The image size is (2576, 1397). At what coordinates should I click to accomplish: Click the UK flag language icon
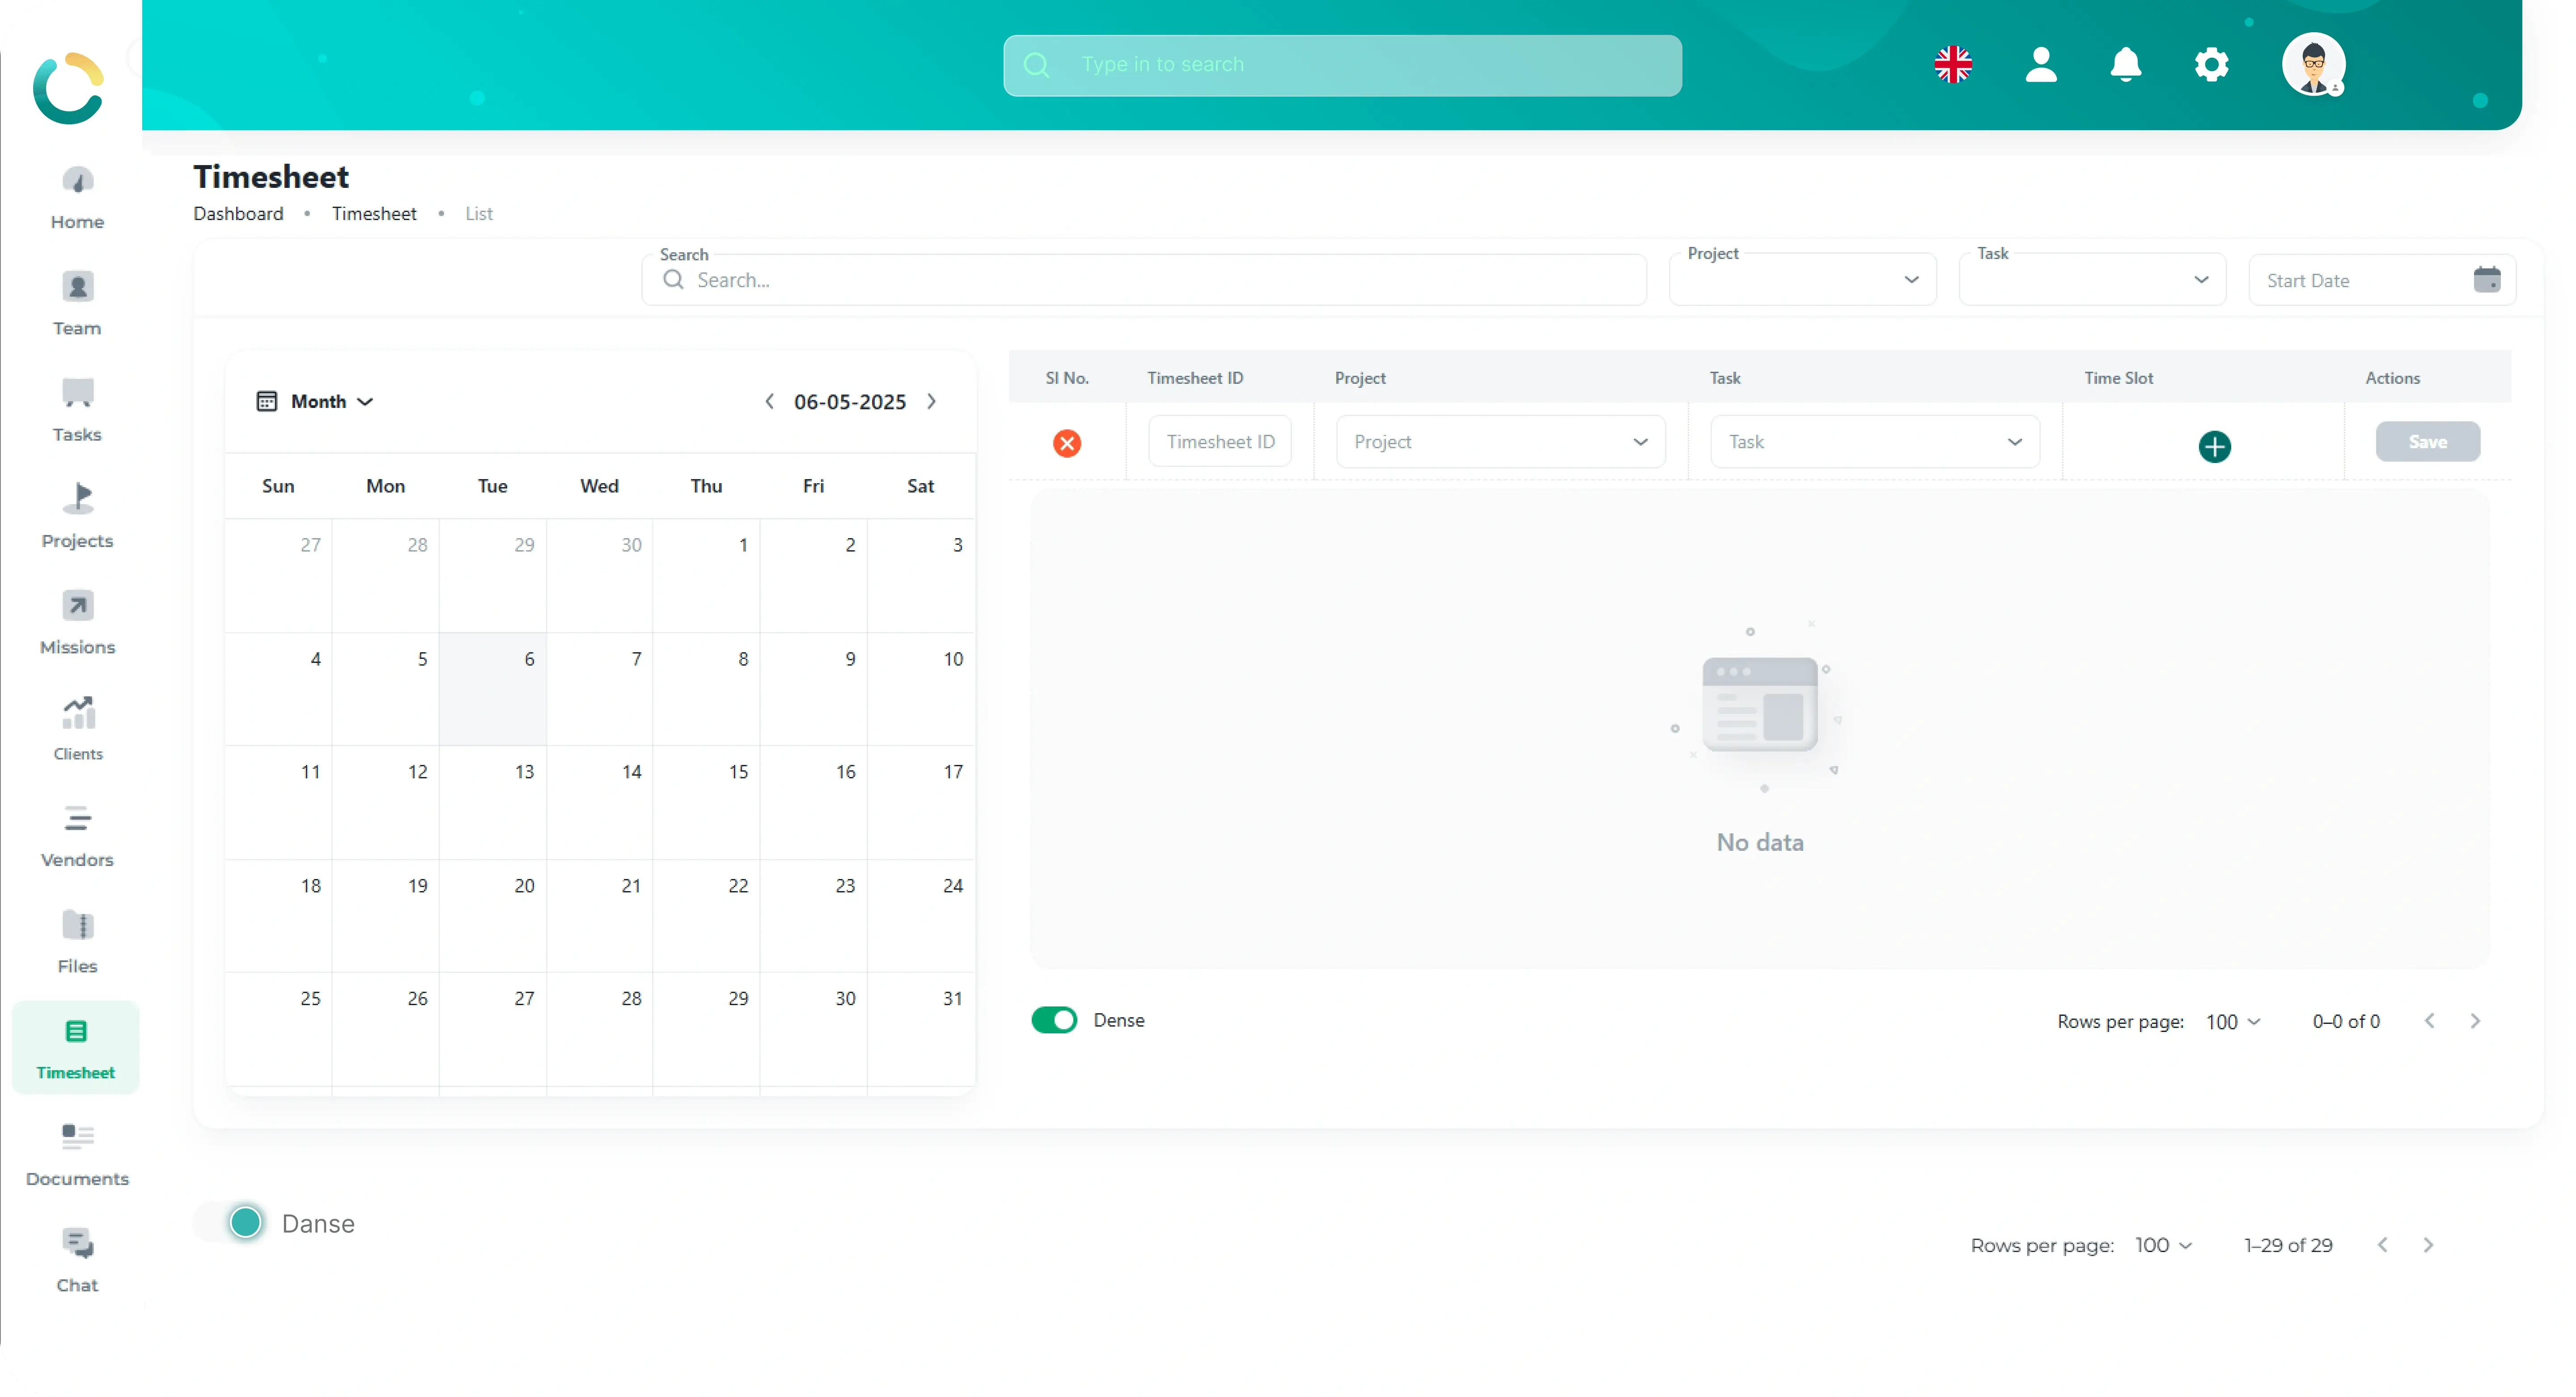coord(1952,65)
